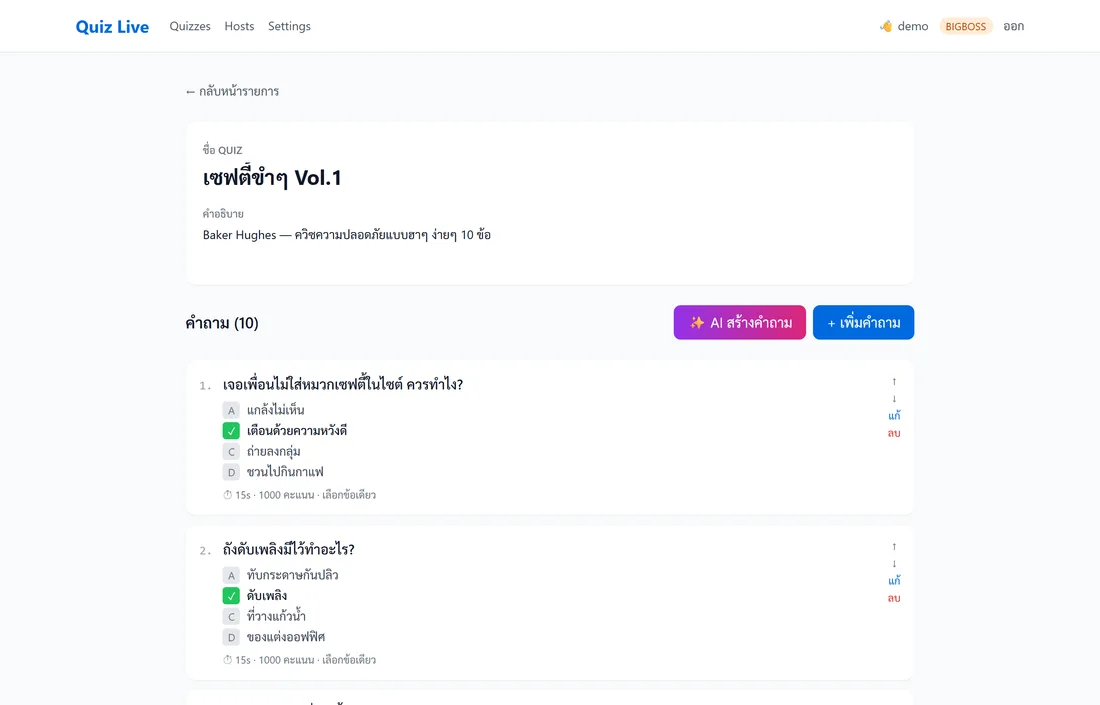Click the BIGBOSS role badge
The image size is (1100, 705).
965,27
